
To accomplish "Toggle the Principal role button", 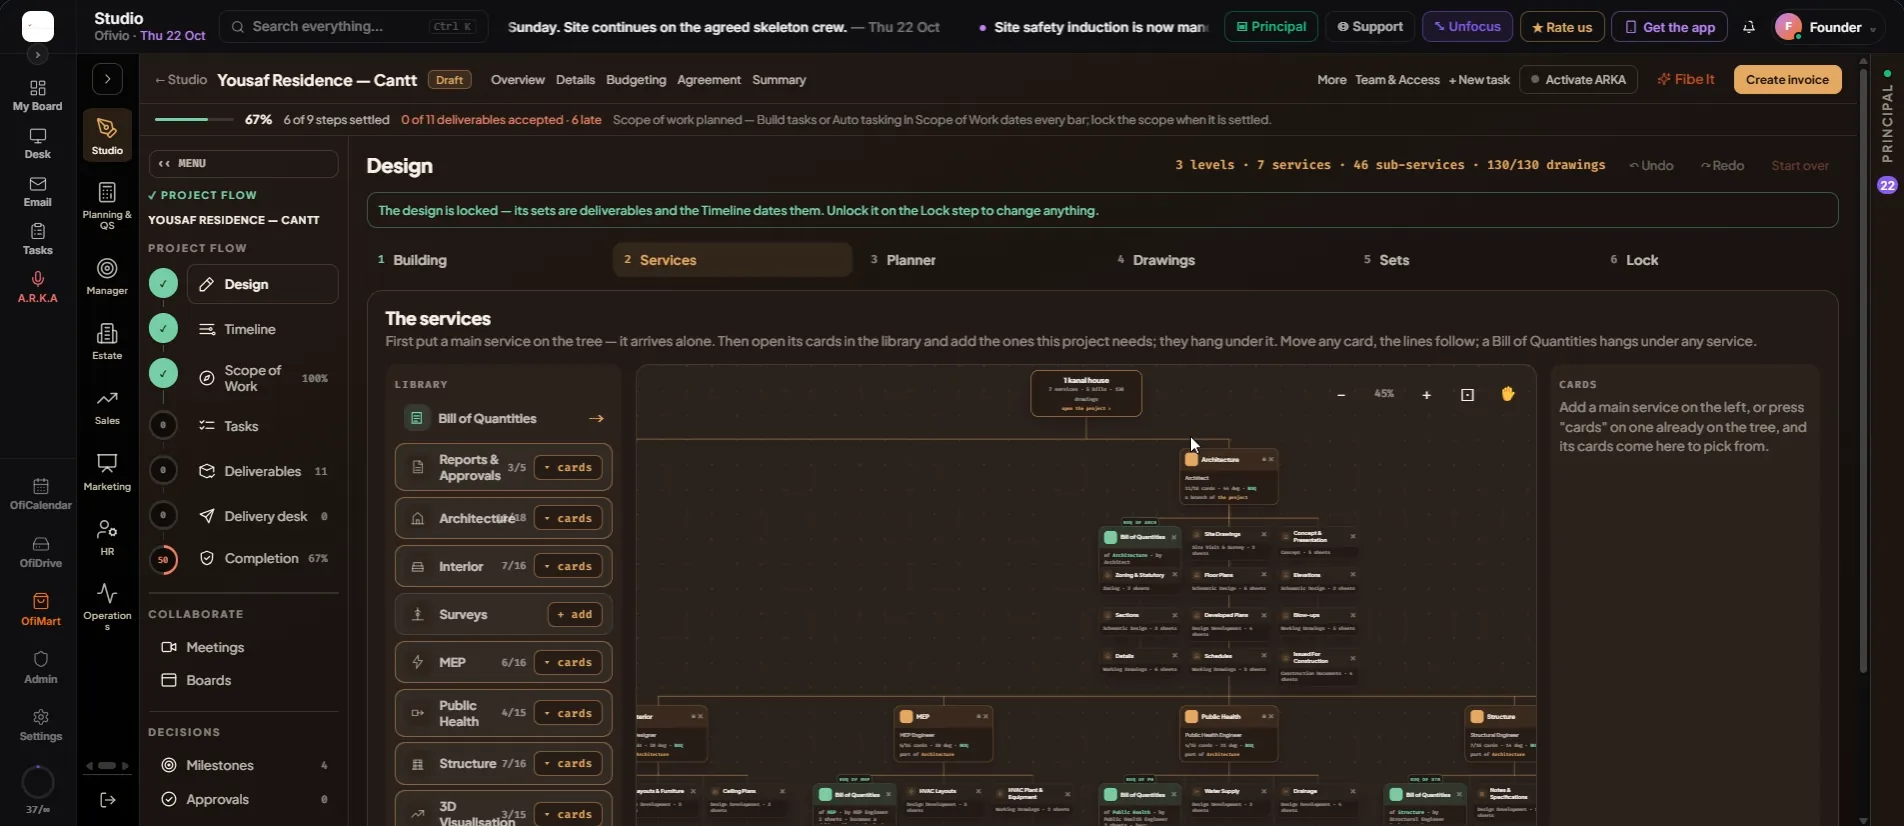I will coord(1270,27).
